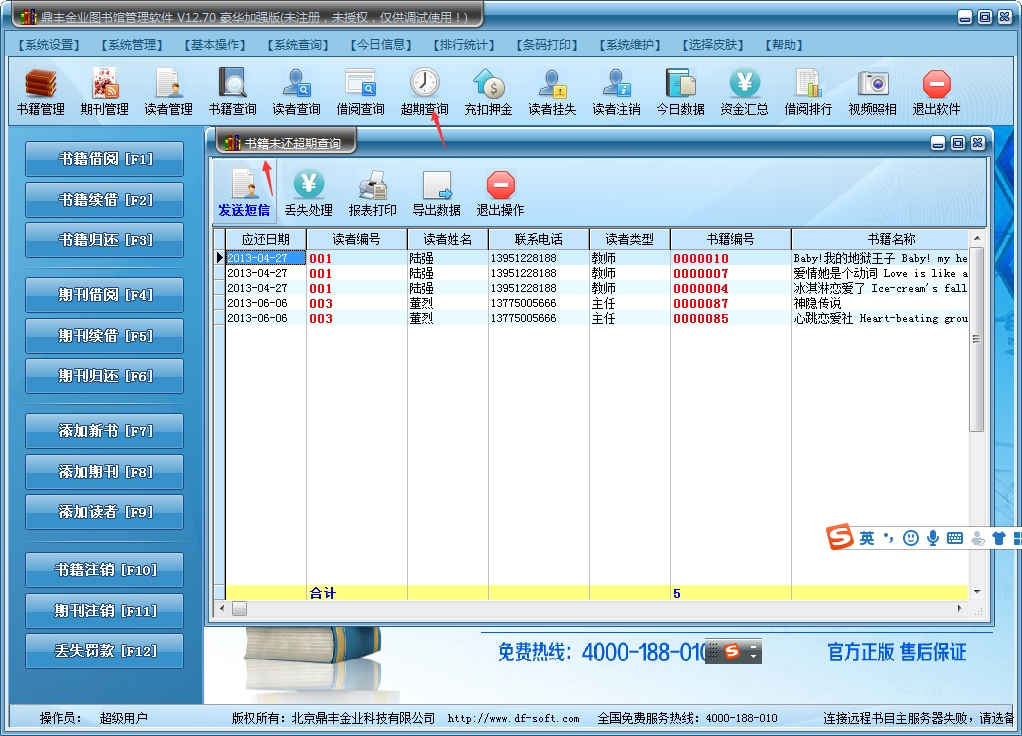
Task: Click the 超期查询 clock icon
Action: coord(424,84)
